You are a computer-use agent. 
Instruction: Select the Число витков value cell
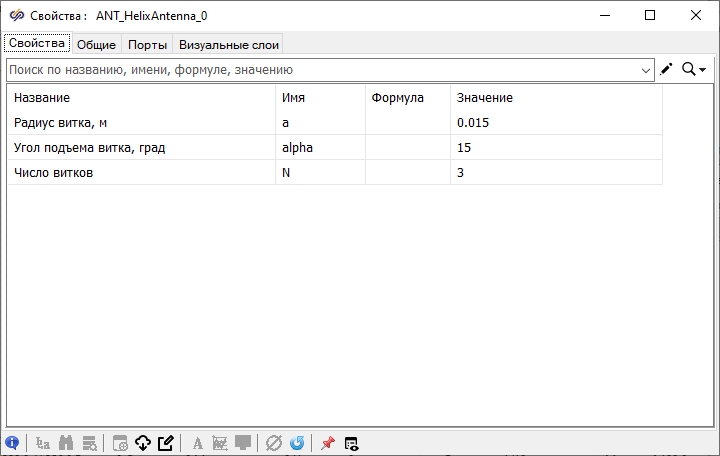click(x=555, y=173)
